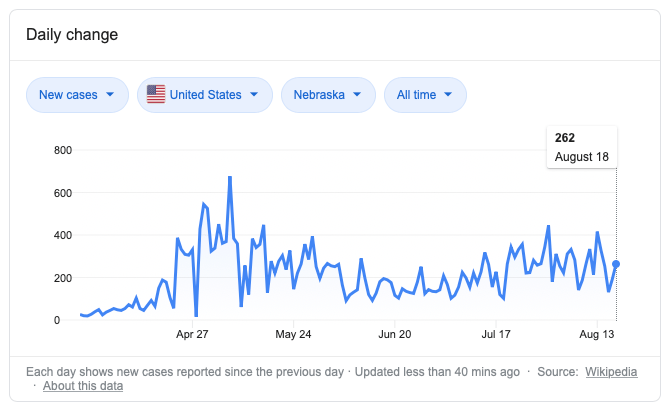Expand the Nebraska region dropdown
The width and height of the screenshot is (668, 410).
pyautogui.click(x=328, y=95)
